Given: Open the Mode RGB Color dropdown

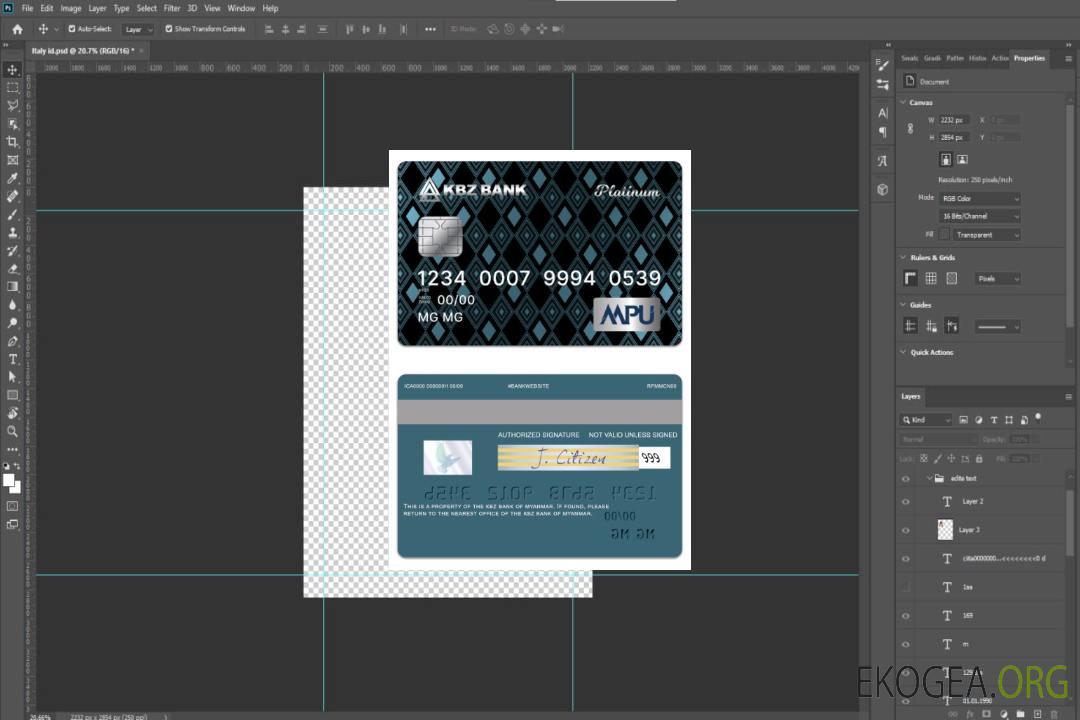Looking at the screenshot, I should [979, 198].
